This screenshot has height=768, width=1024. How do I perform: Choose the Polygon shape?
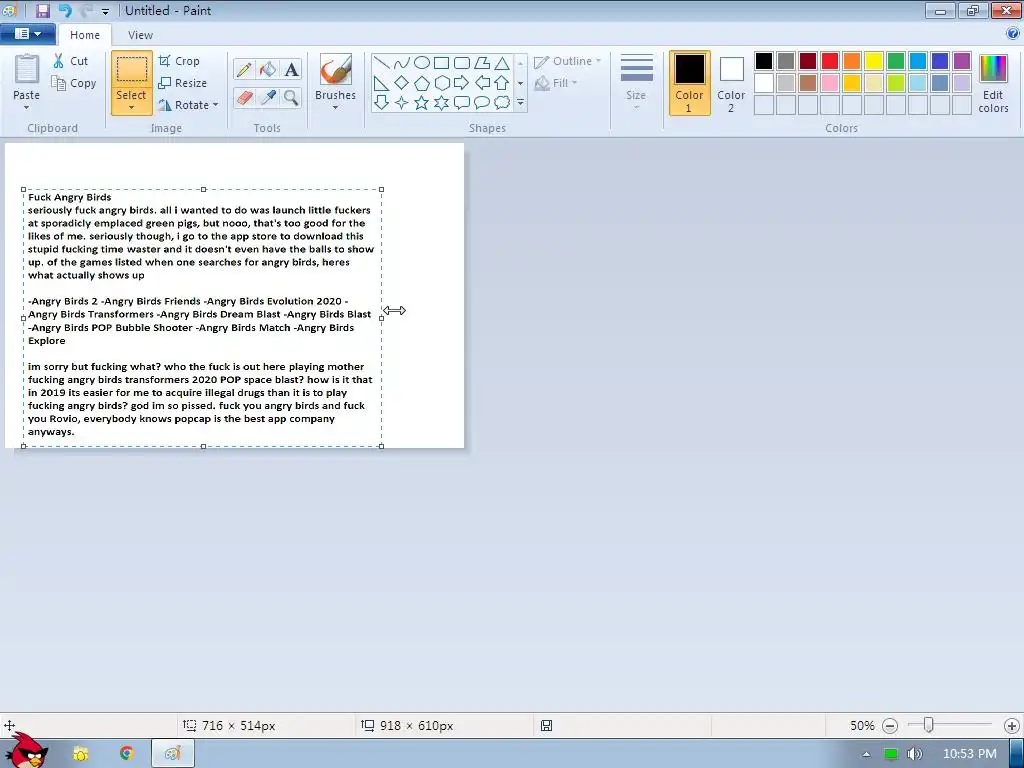pos(482,63)
